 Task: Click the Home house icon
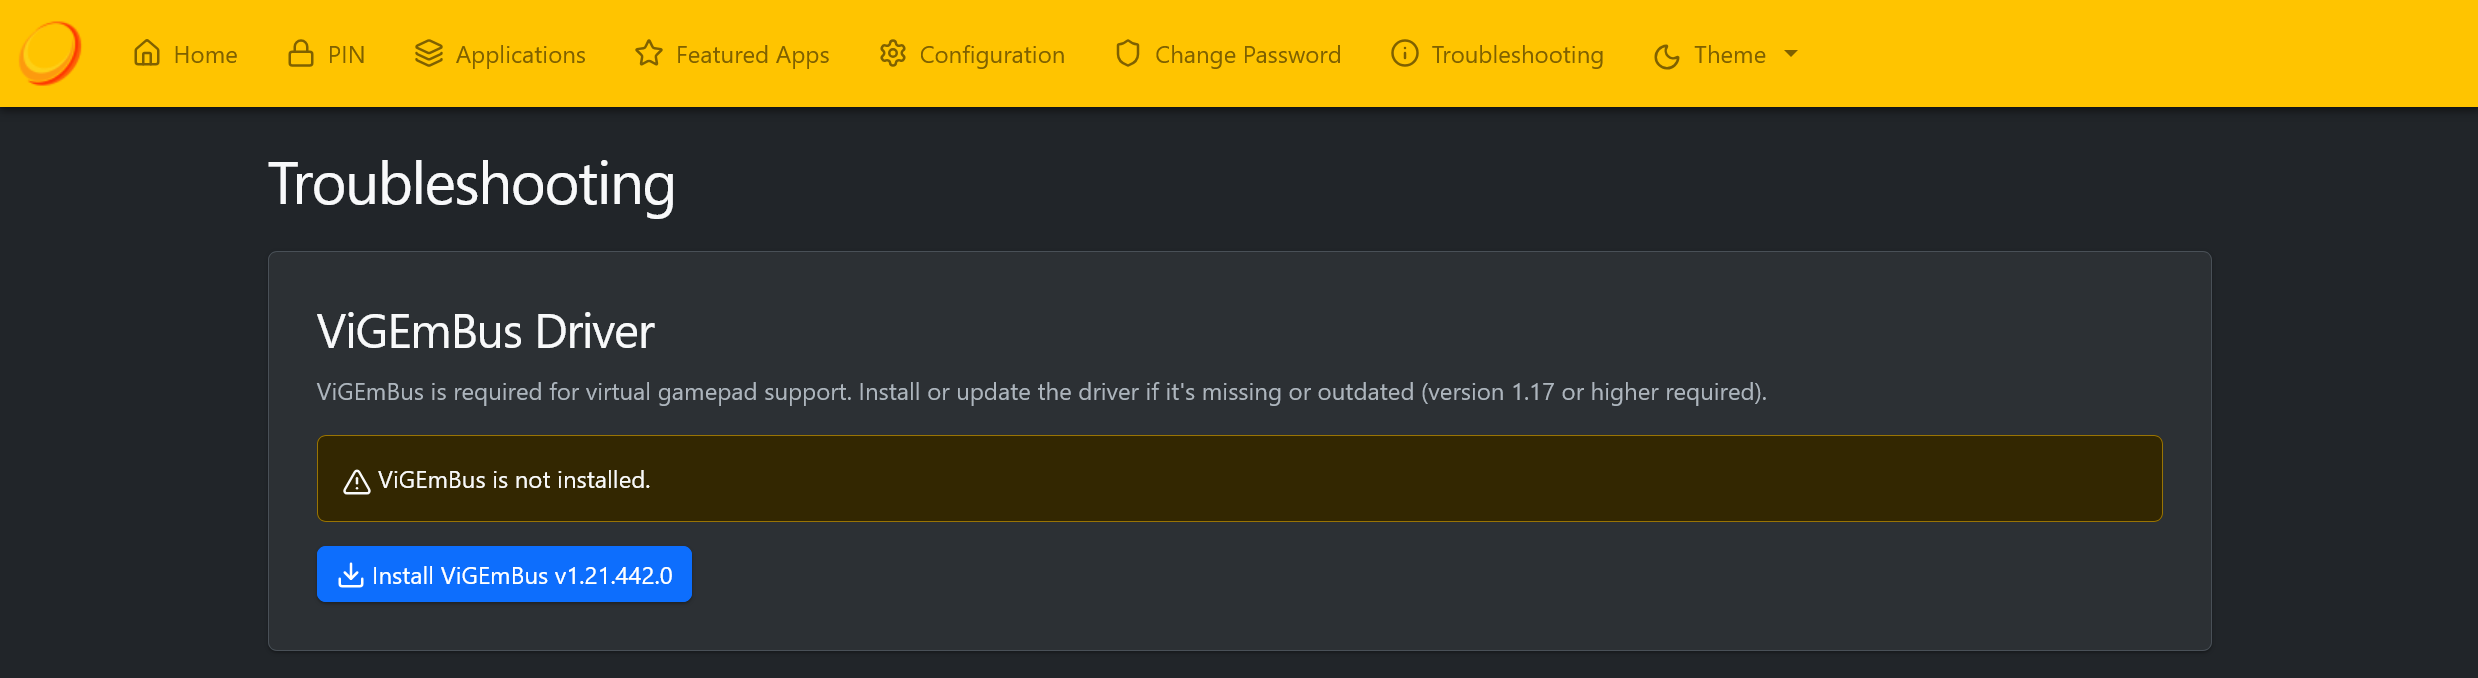(x=147, y=53)
